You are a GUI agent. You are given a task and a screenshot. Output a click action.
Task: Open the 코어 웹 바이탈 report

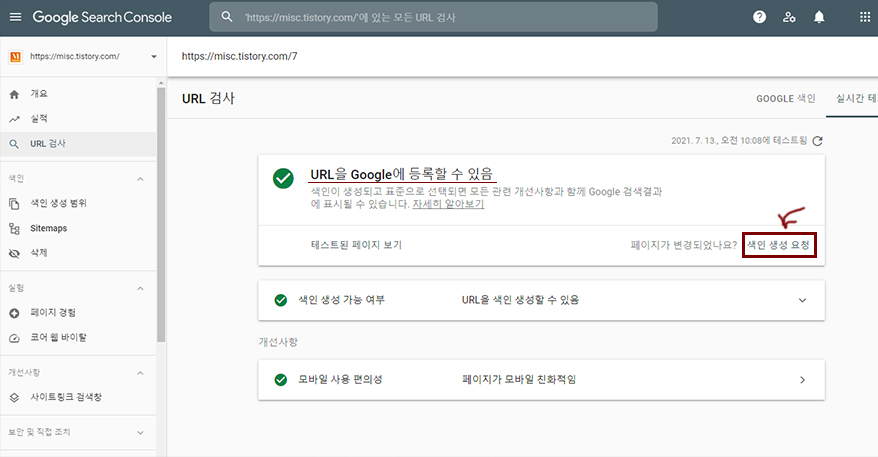pos(78,338)
